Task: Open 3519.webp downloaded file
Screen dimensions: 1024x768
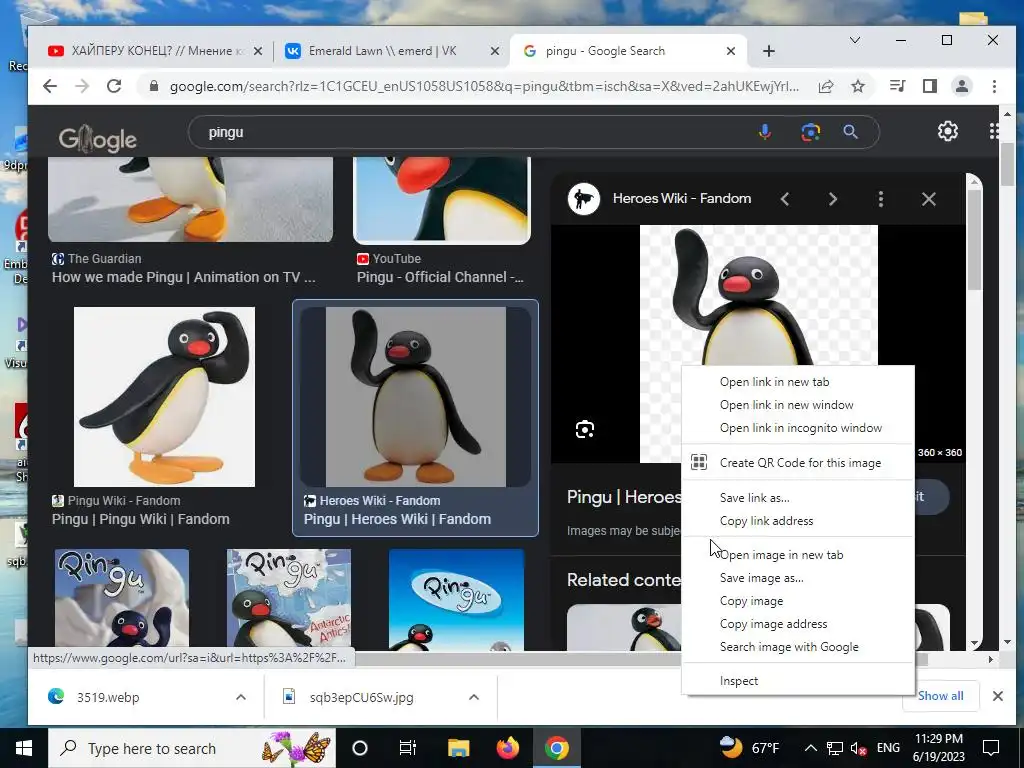Action: click(x=108, y=697)
